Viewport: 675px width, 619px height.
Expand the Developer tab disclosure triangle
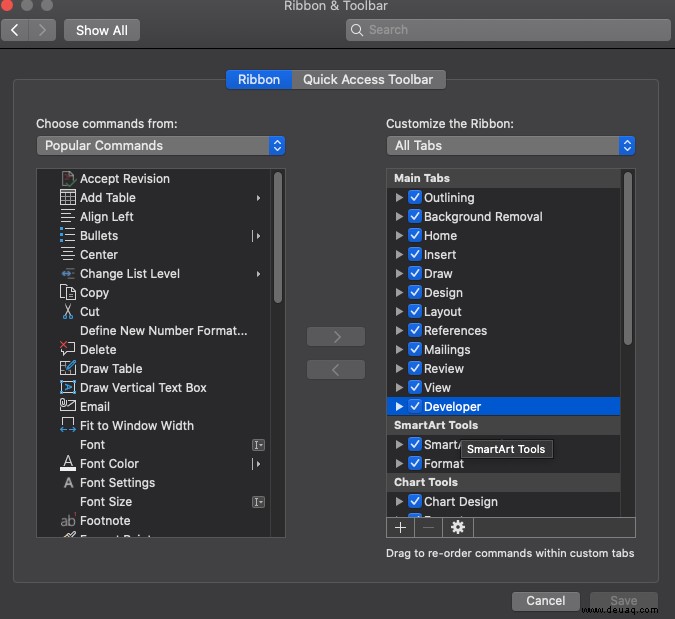point(399,406)
